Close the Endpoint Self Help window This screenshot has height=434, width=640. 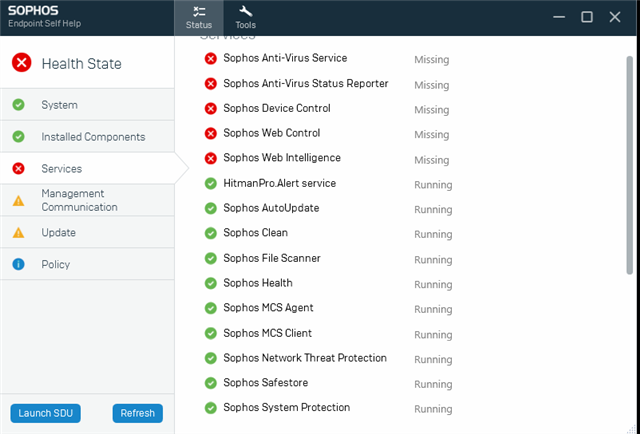coord(615,17)
